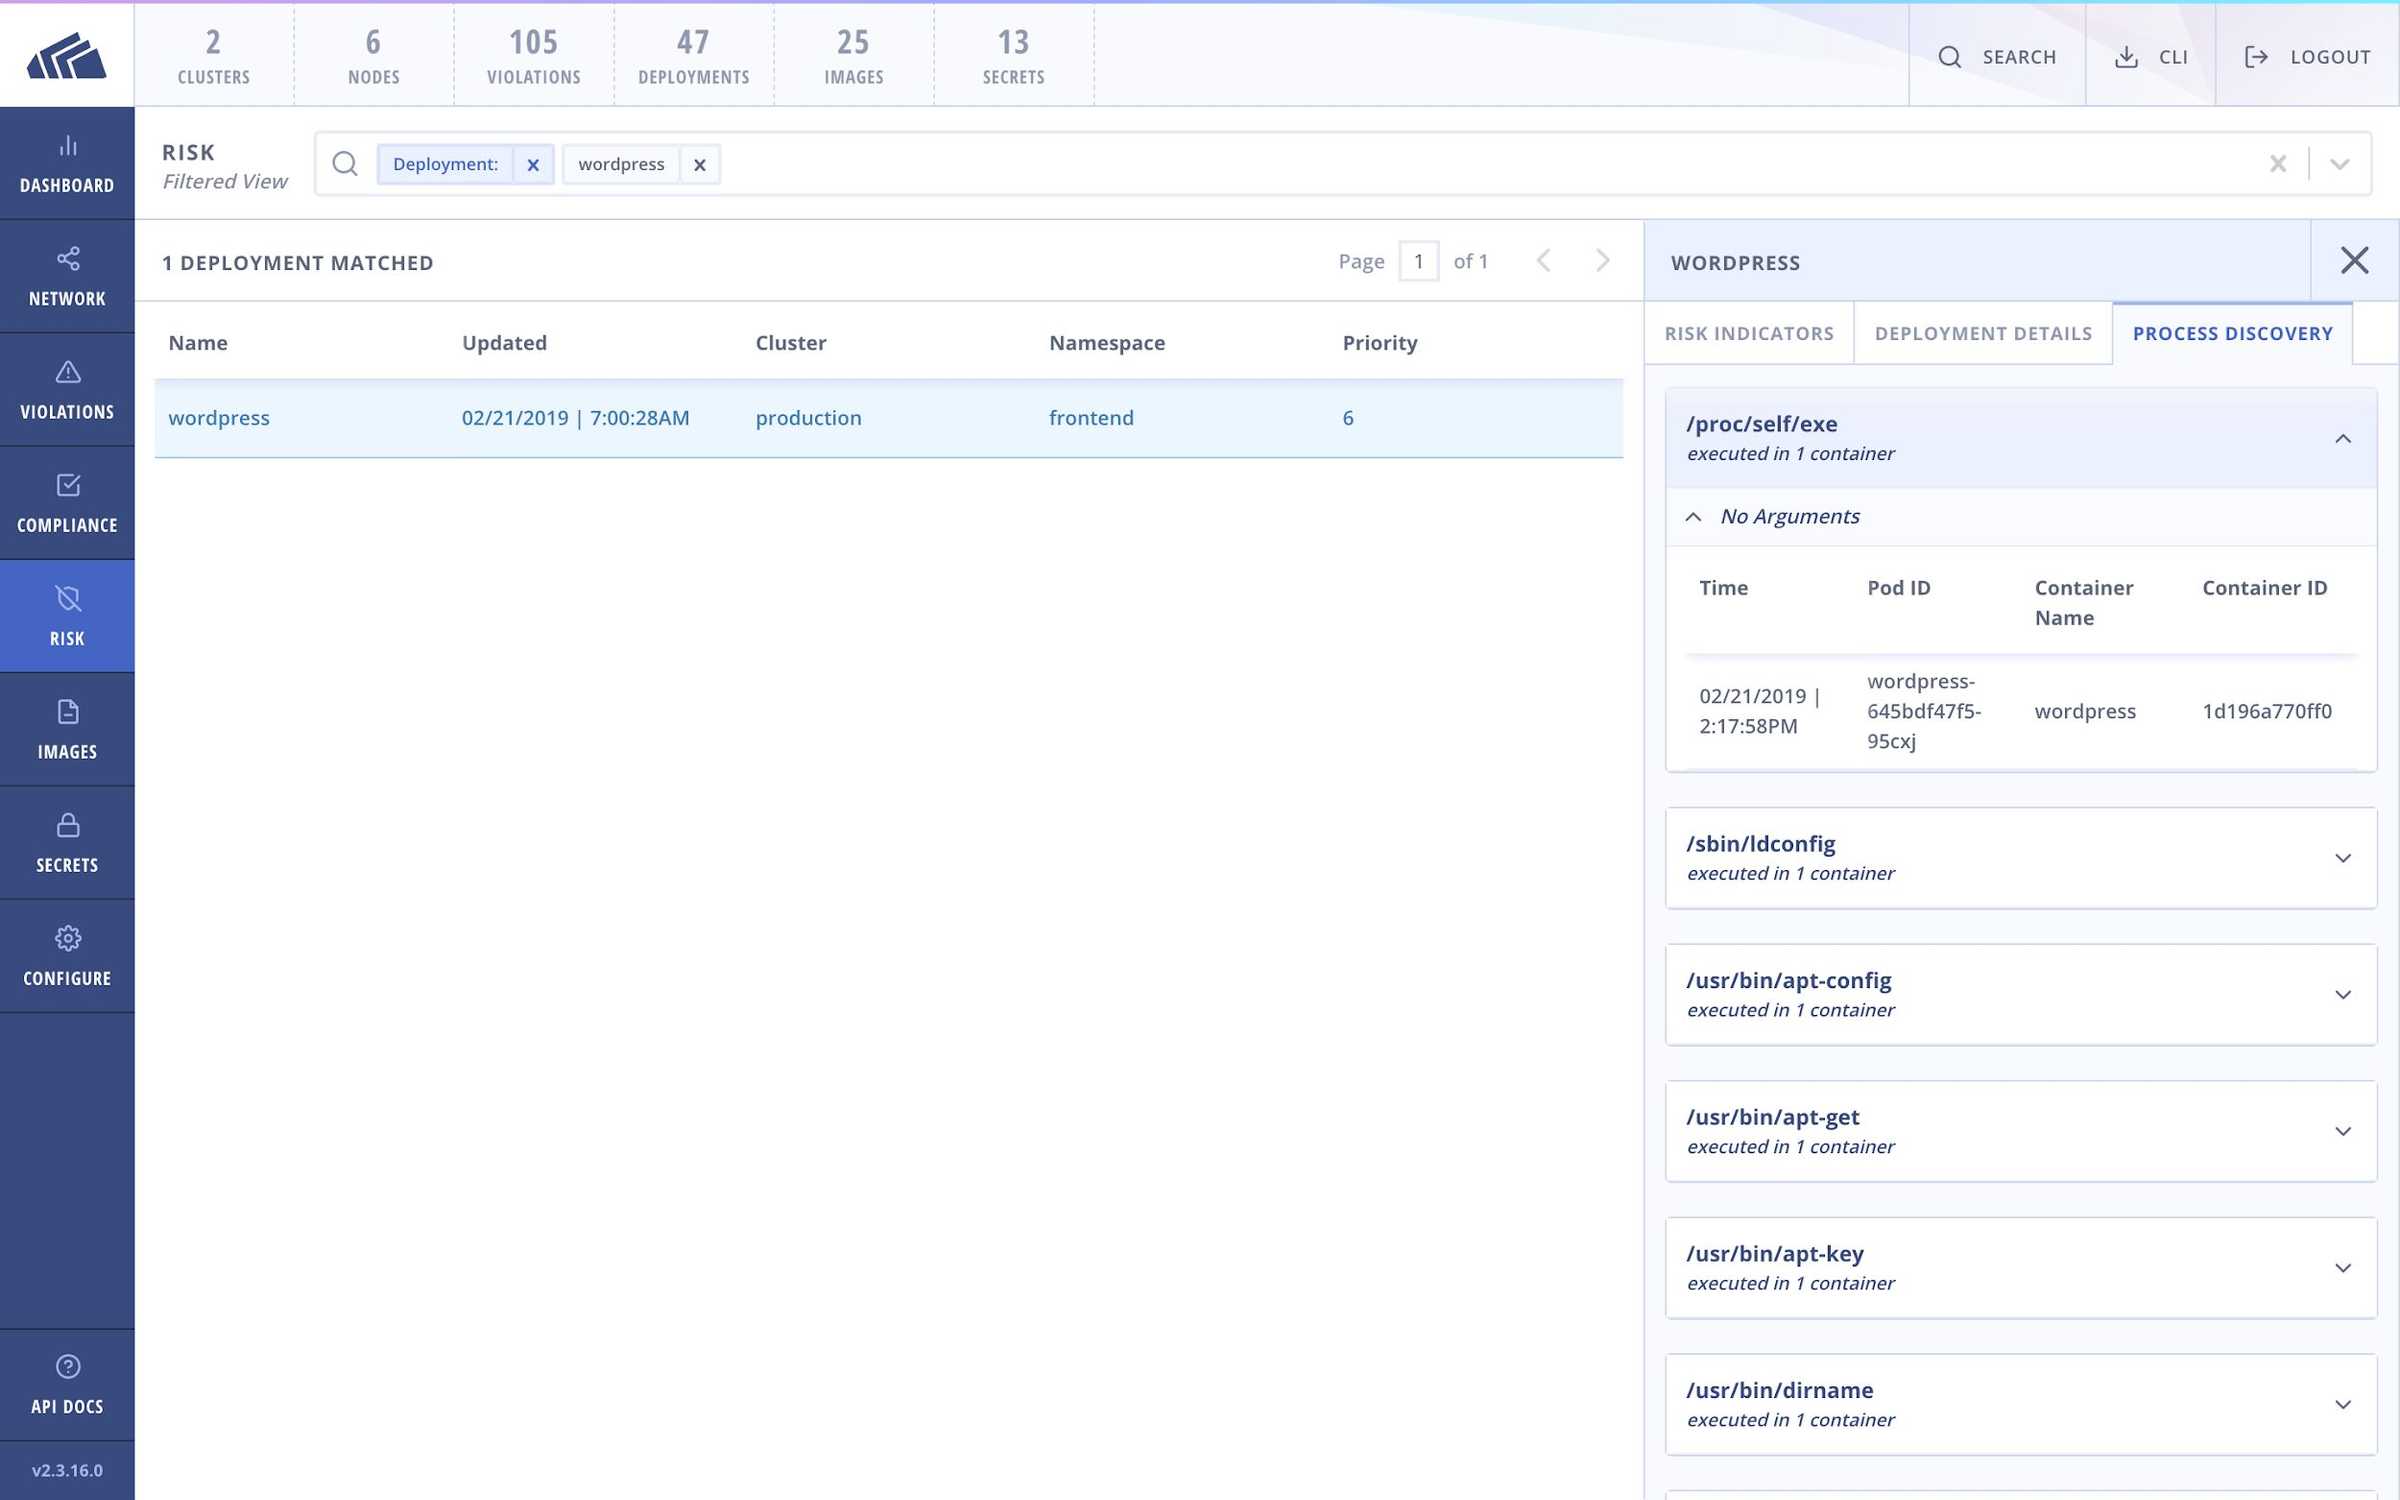Click the 02/21/2019 | 2:17:58PM time cell
This screenshot has width=2400, height=1500.
click(1759, 711)
